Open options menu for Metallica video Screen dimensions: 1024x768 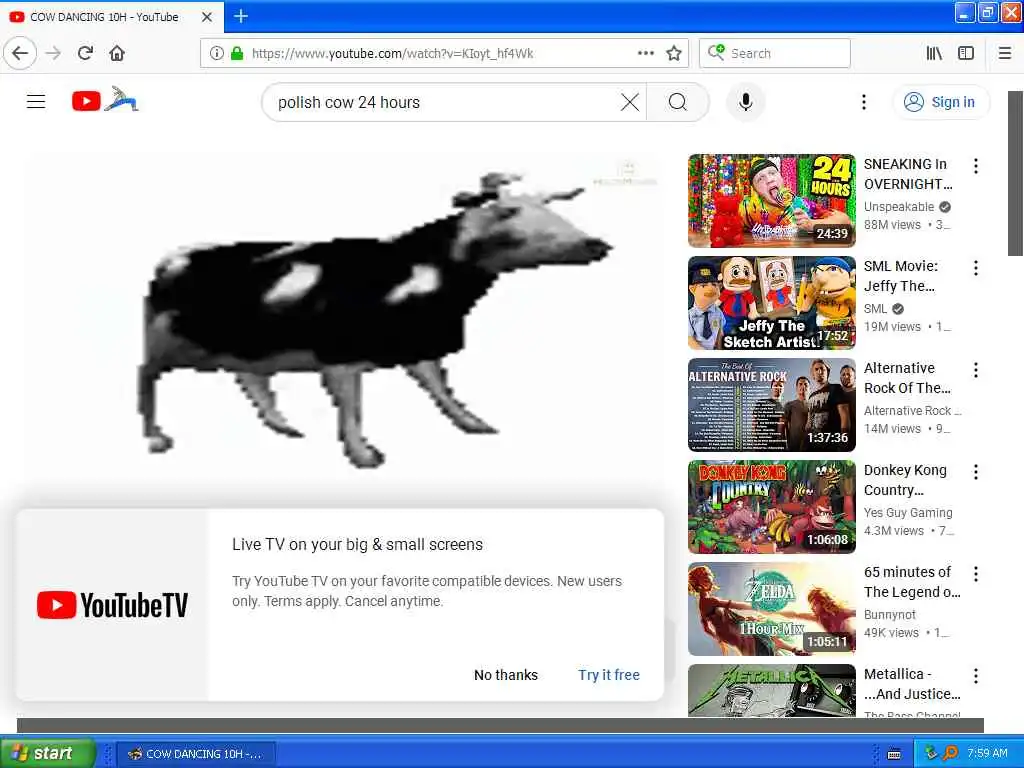[976, 676]
